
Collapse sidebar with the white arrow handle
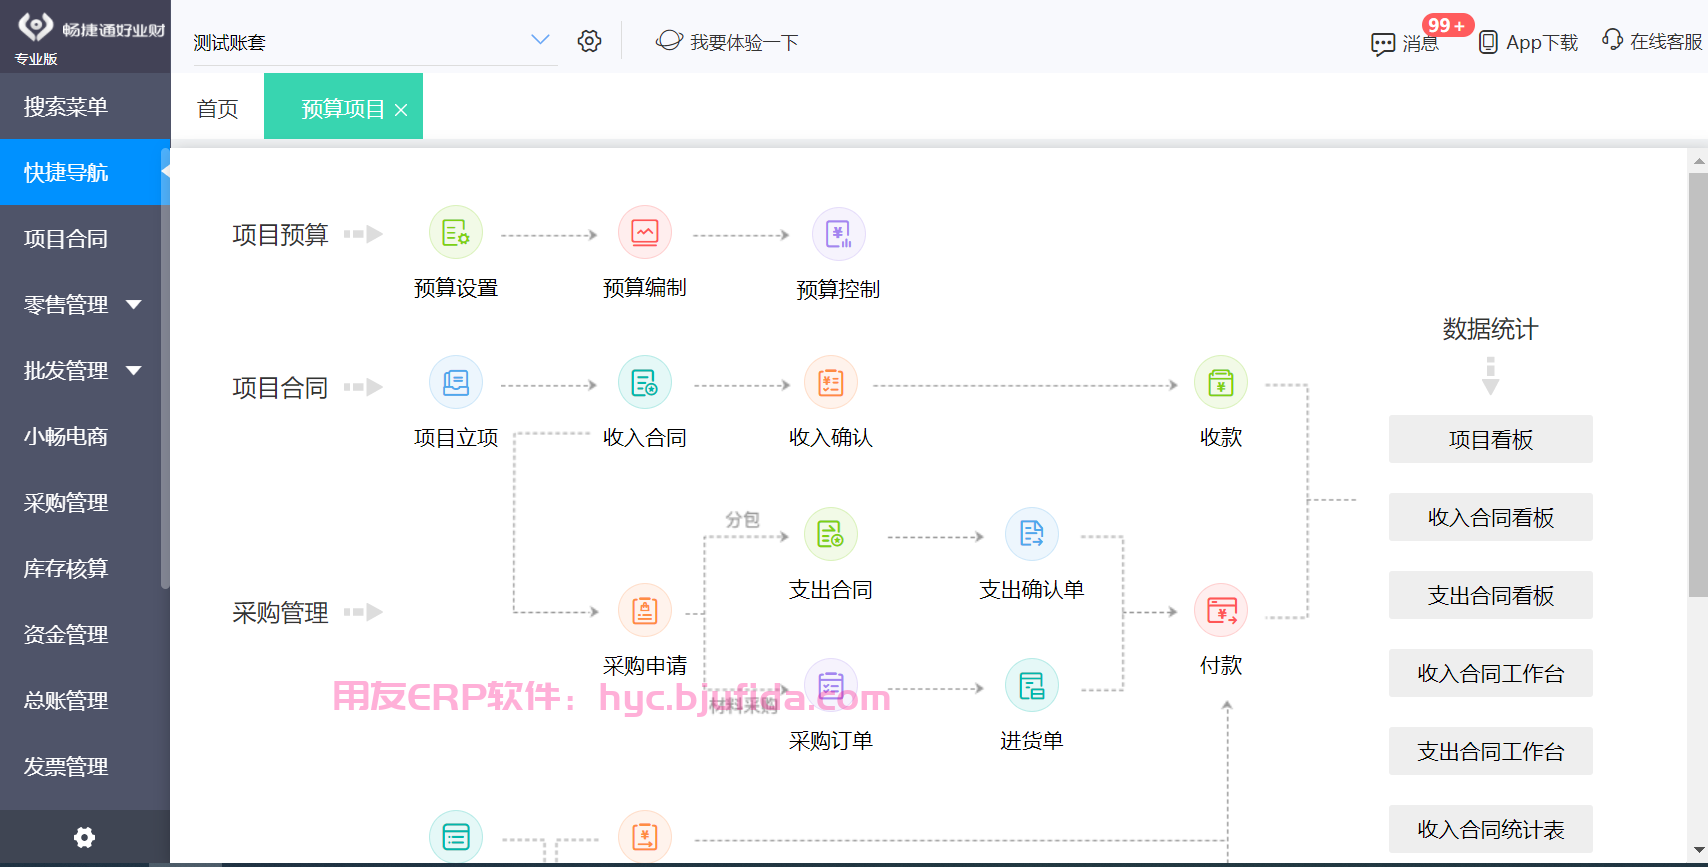coord(166,172)
